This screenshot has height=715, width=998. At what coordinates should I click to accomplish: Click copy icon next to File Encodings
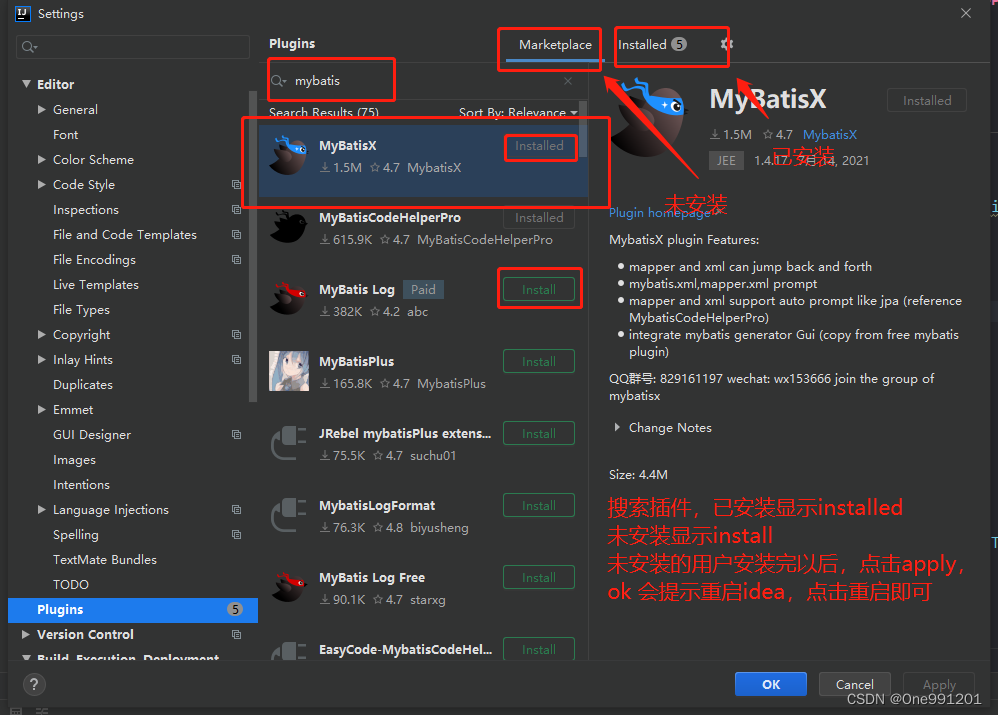pos(236,260)
